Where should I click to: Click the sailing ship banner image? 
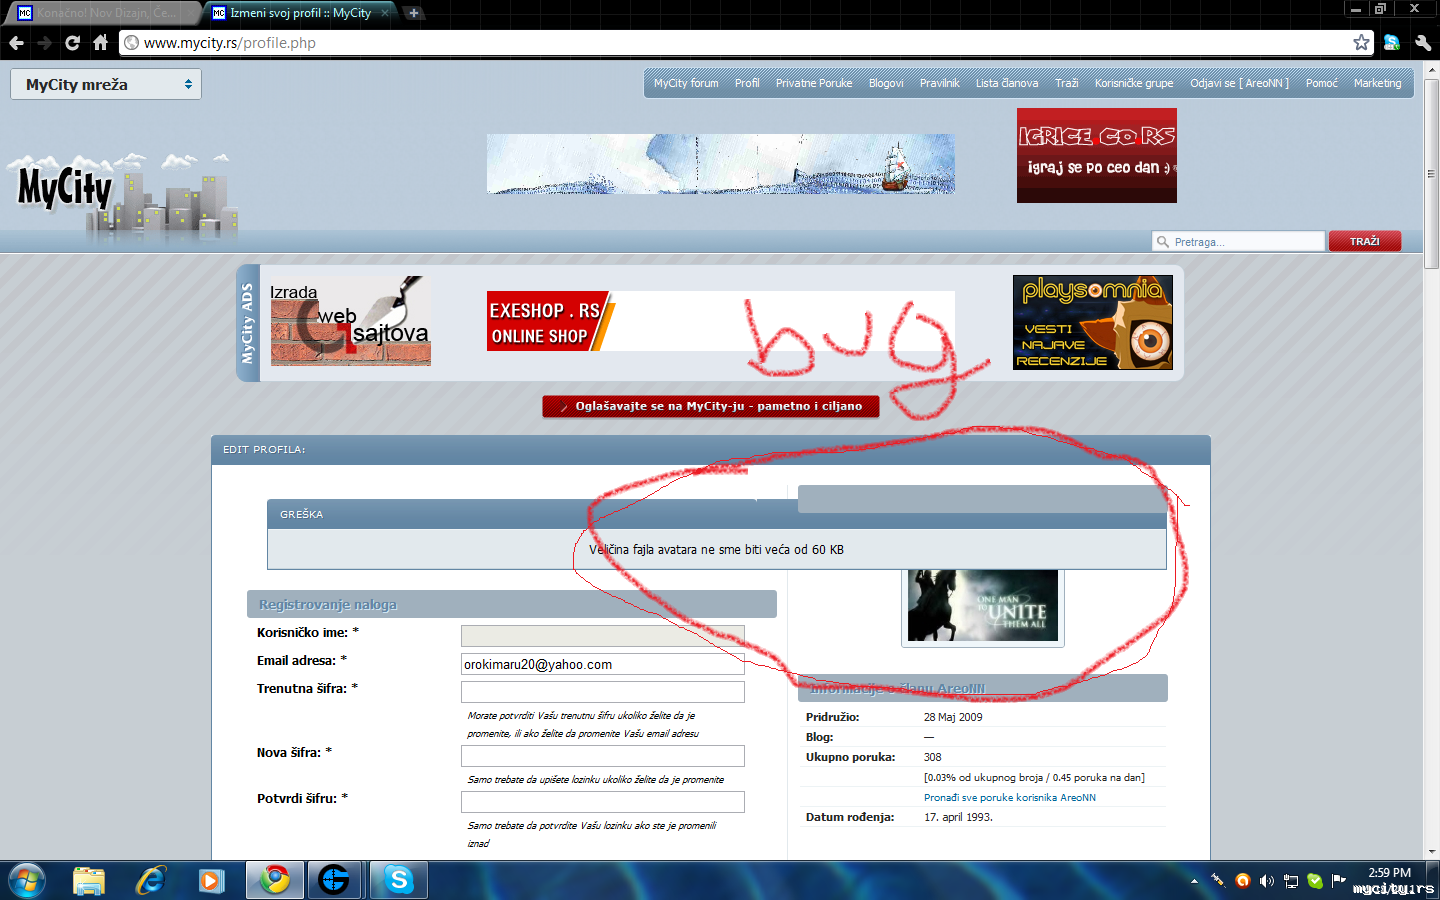click(x=721, y=164)
